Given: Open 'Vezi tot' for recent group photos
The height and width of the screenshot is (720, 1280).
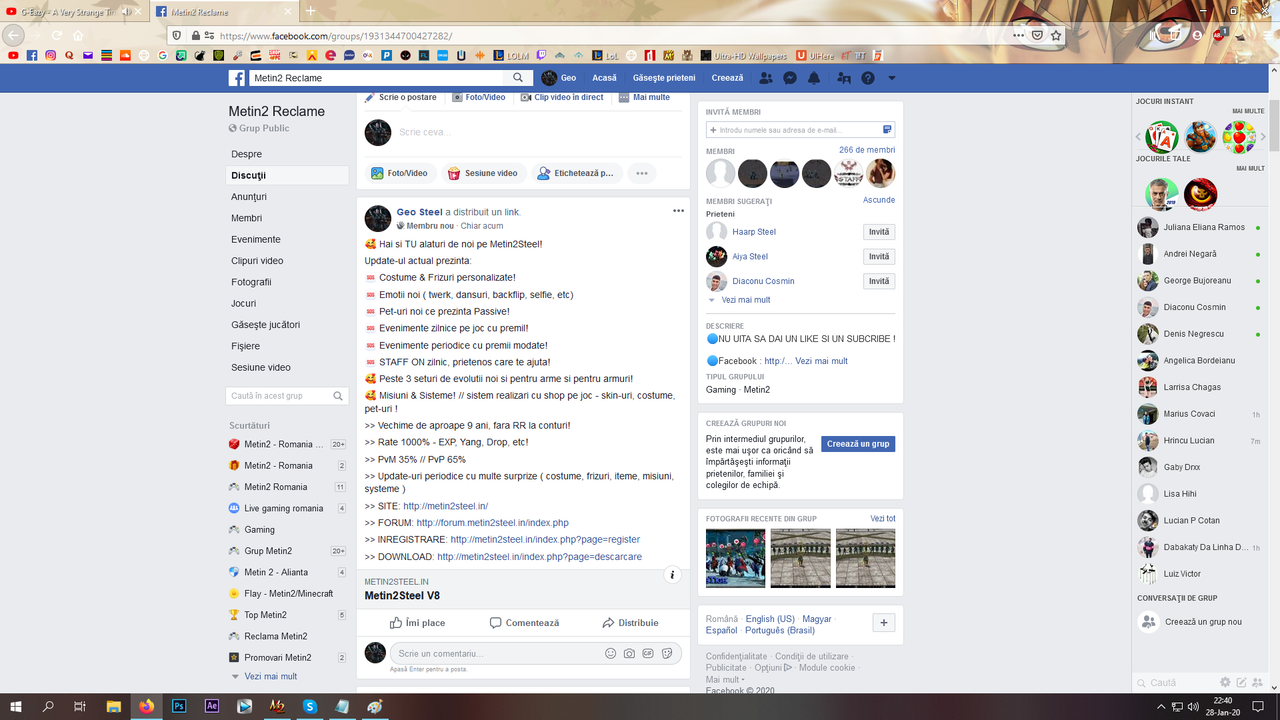Looking at the screenshot, I should click(883, 519).
